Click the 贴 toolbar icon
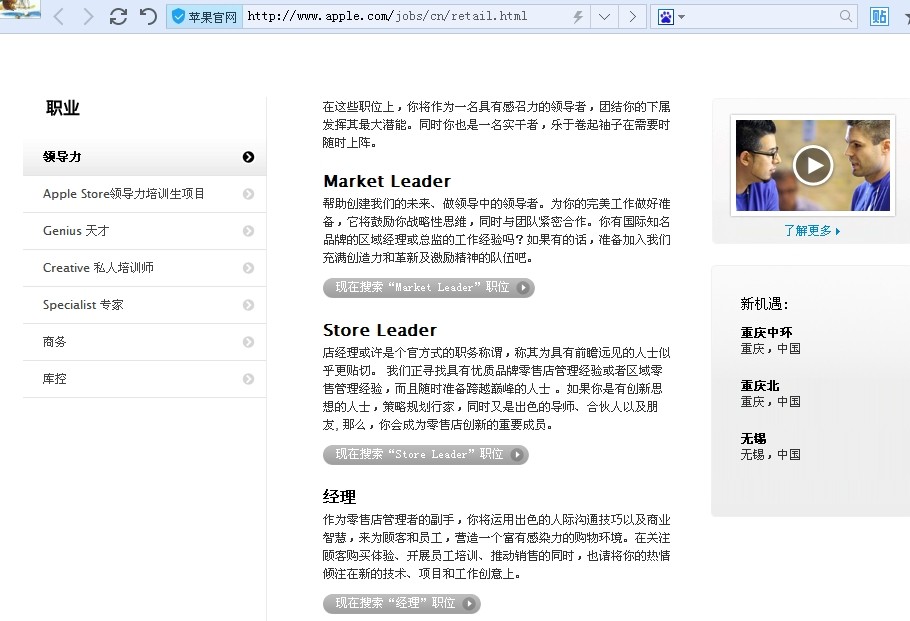 coord(879,16)
